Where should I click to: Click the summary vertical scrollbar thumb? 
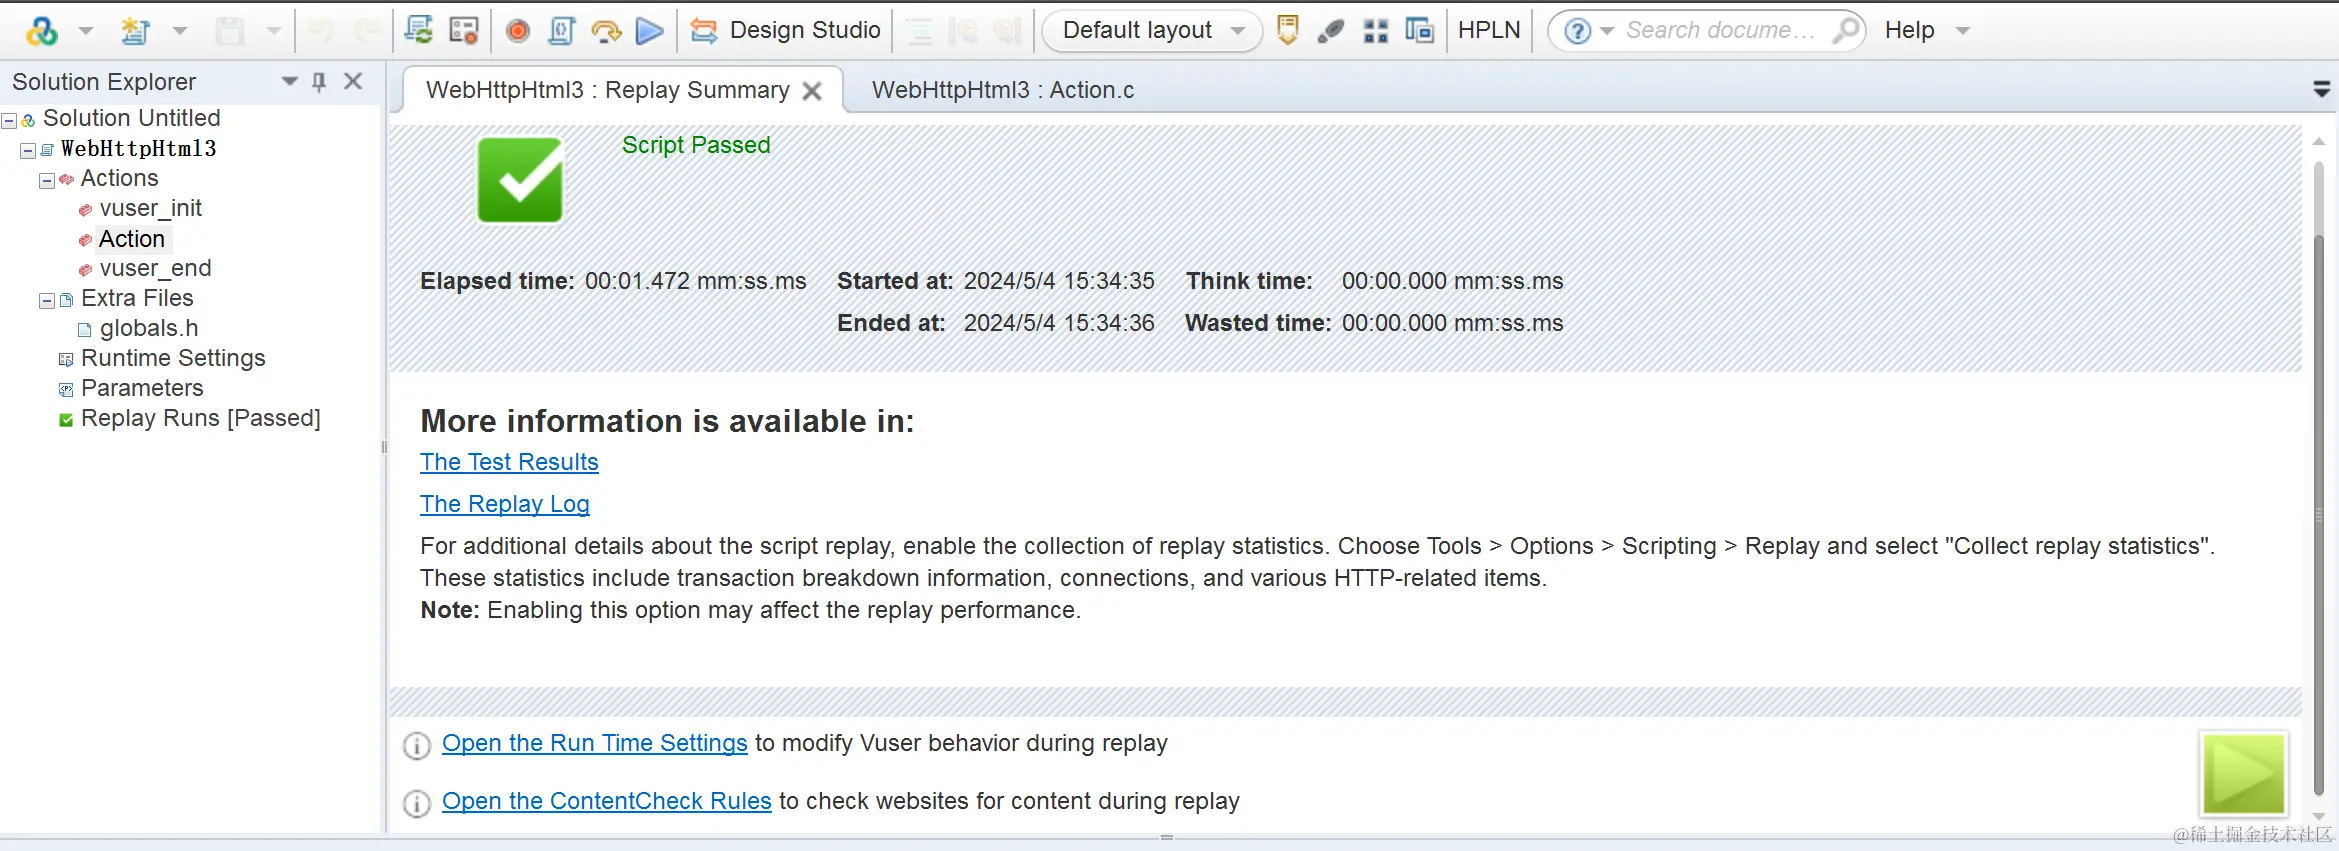click(x=2319, y=515)
